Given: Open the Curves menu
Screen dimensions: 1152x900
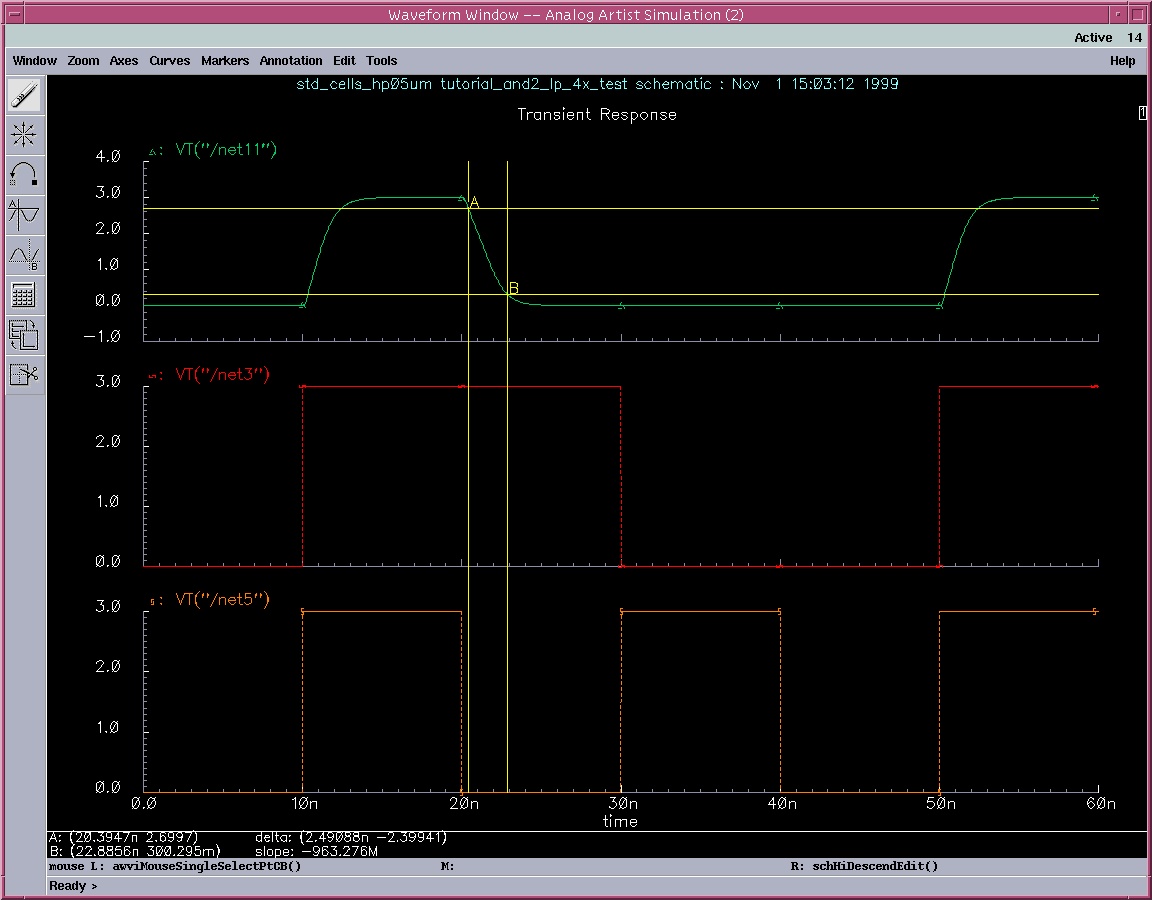Looking at the screenshot, I should pyautogui.click(x=170, y=61).
